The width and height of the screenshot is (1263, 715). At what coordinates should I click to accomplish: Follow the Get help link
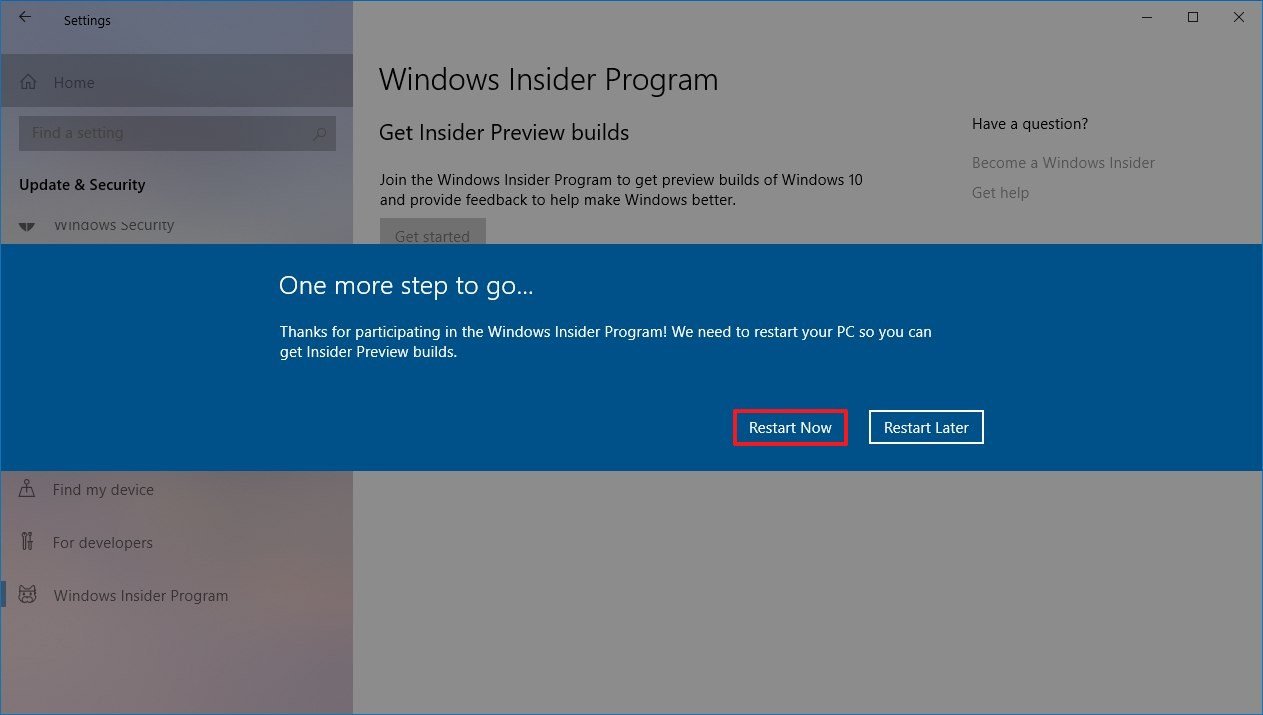click(x=1000, y=192)
